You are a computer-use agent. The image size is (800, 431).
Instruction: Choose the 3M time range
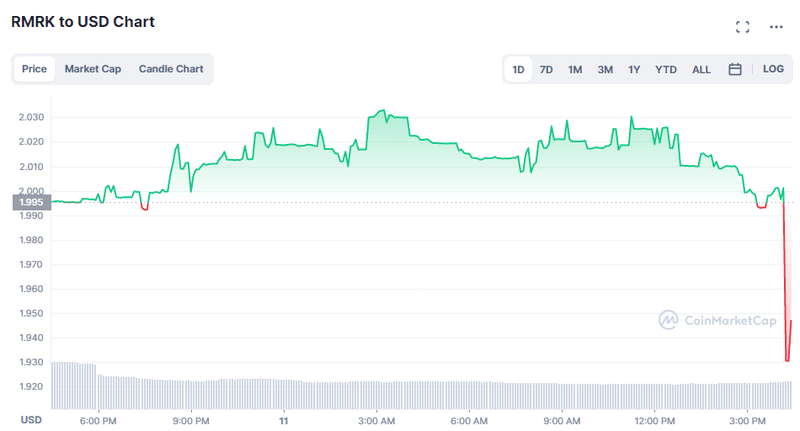(x=605, y=69)
